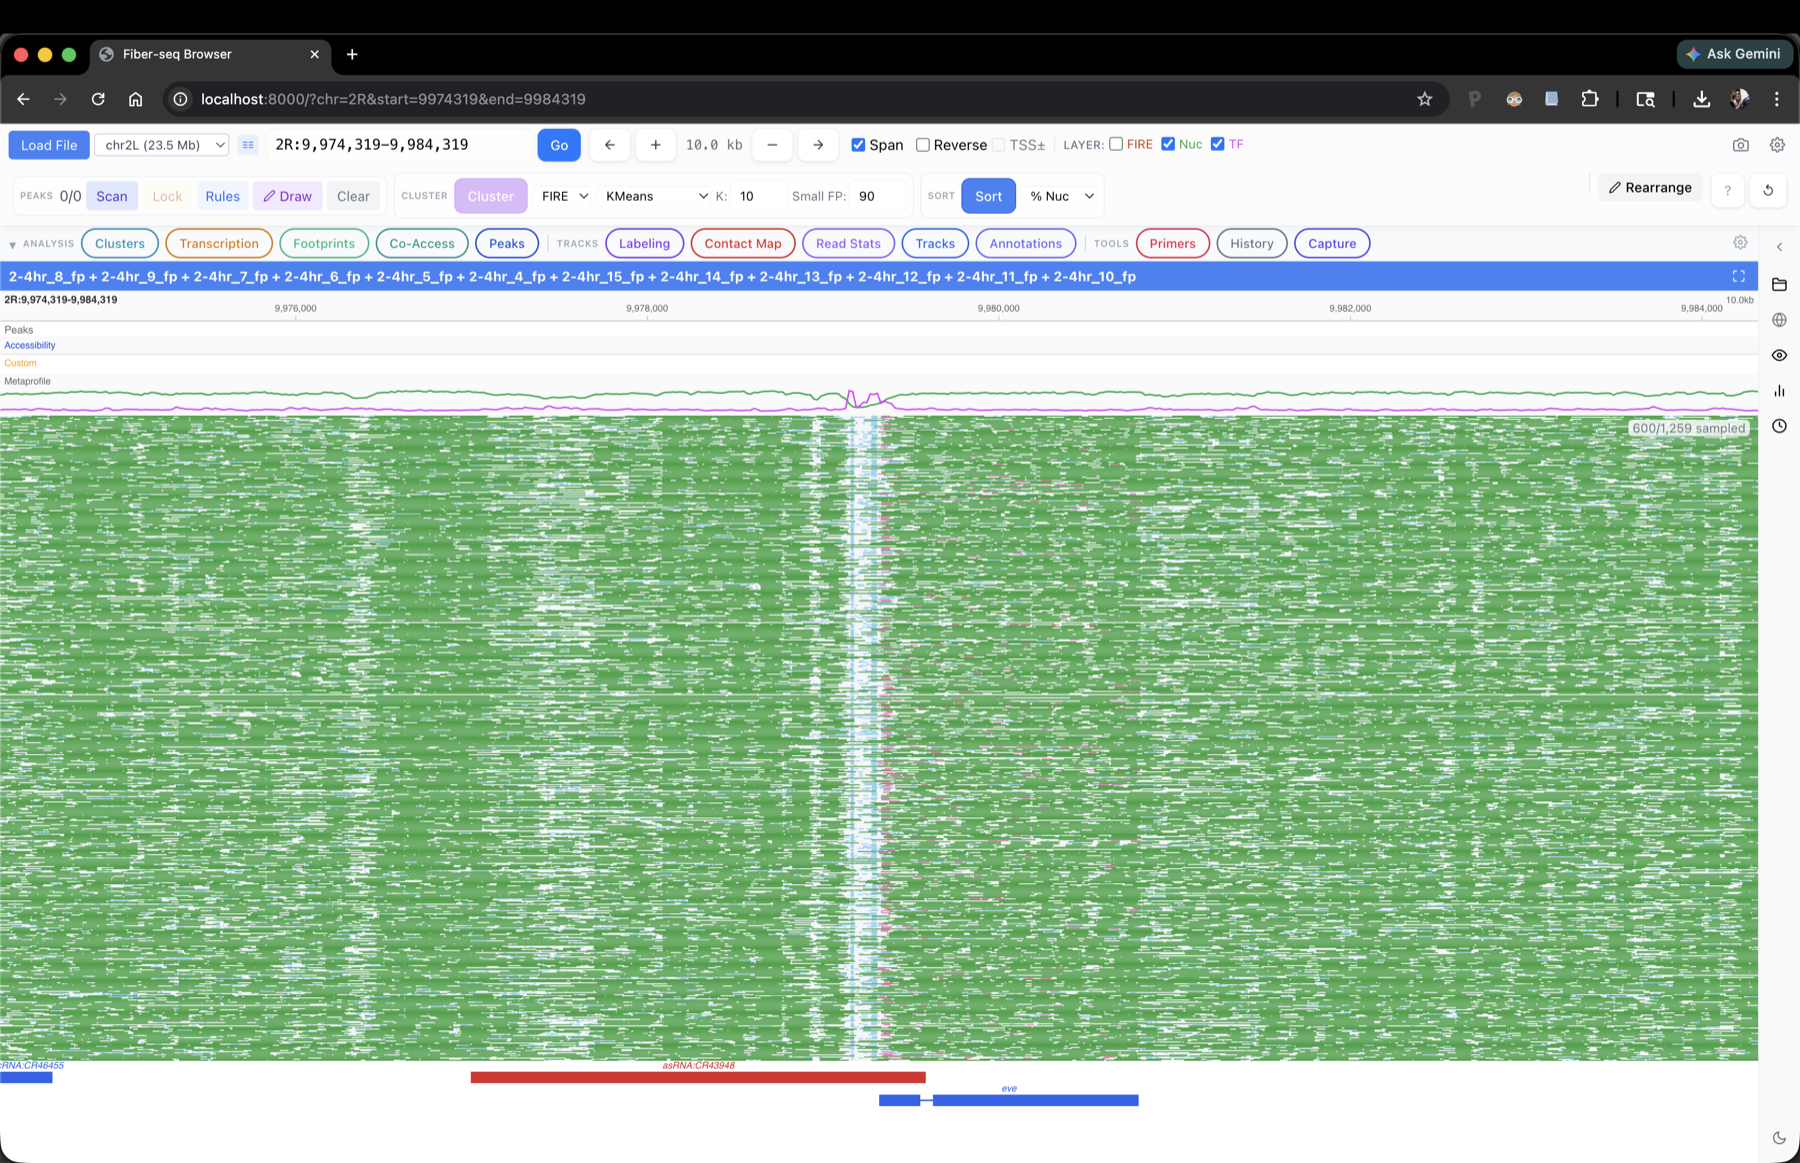Open settings gear in top toolbar

(x=1777, y=145)
